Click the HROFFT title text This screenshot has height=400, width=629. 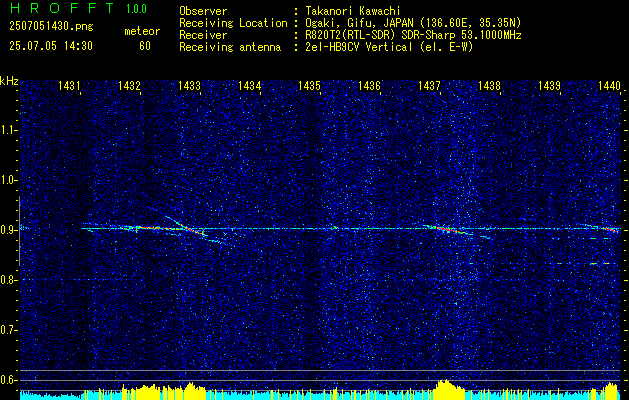coord(62,8)
